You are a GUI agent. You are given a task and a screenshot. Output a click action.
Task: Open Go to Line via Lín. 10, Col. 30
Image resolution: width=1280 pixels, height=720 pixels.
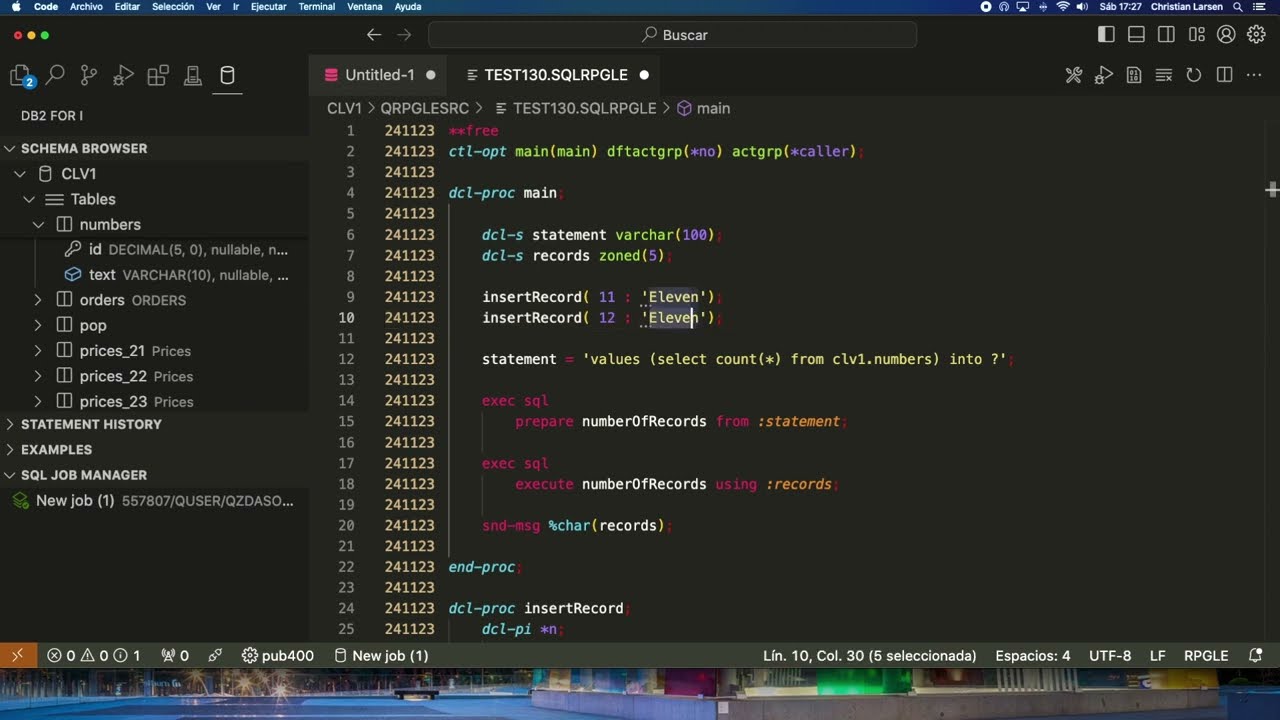tap(869, 656)
